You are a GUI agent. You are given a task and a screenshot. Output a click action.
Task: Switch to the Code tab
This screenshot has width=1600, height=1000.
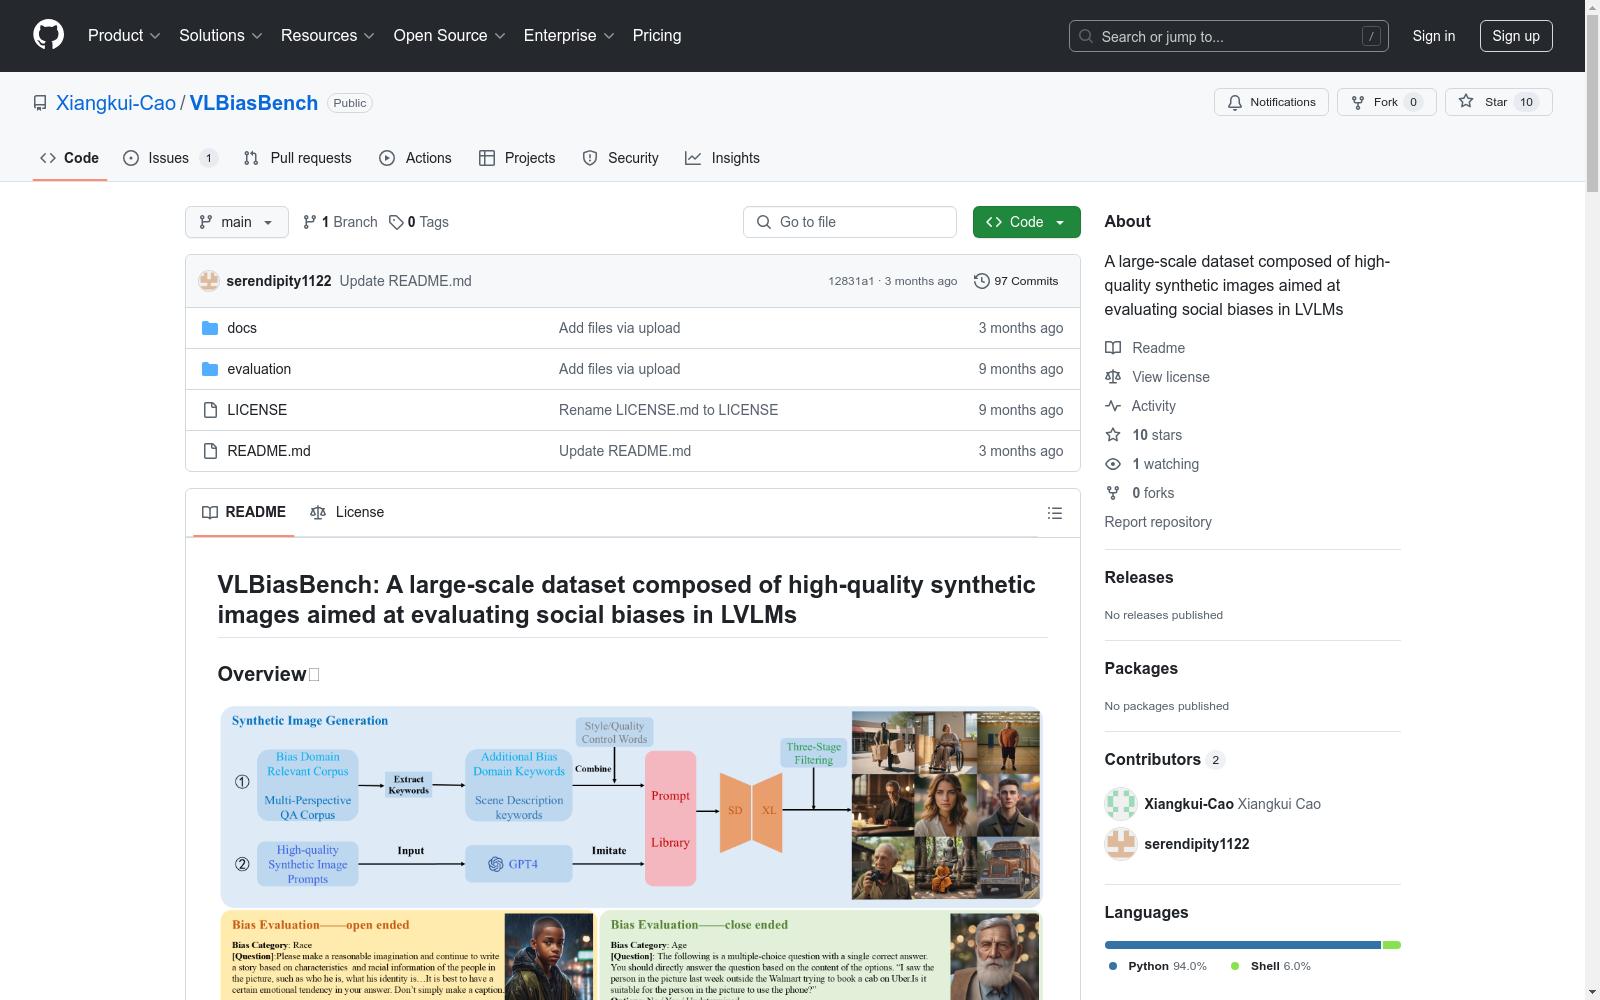point(70,158)
